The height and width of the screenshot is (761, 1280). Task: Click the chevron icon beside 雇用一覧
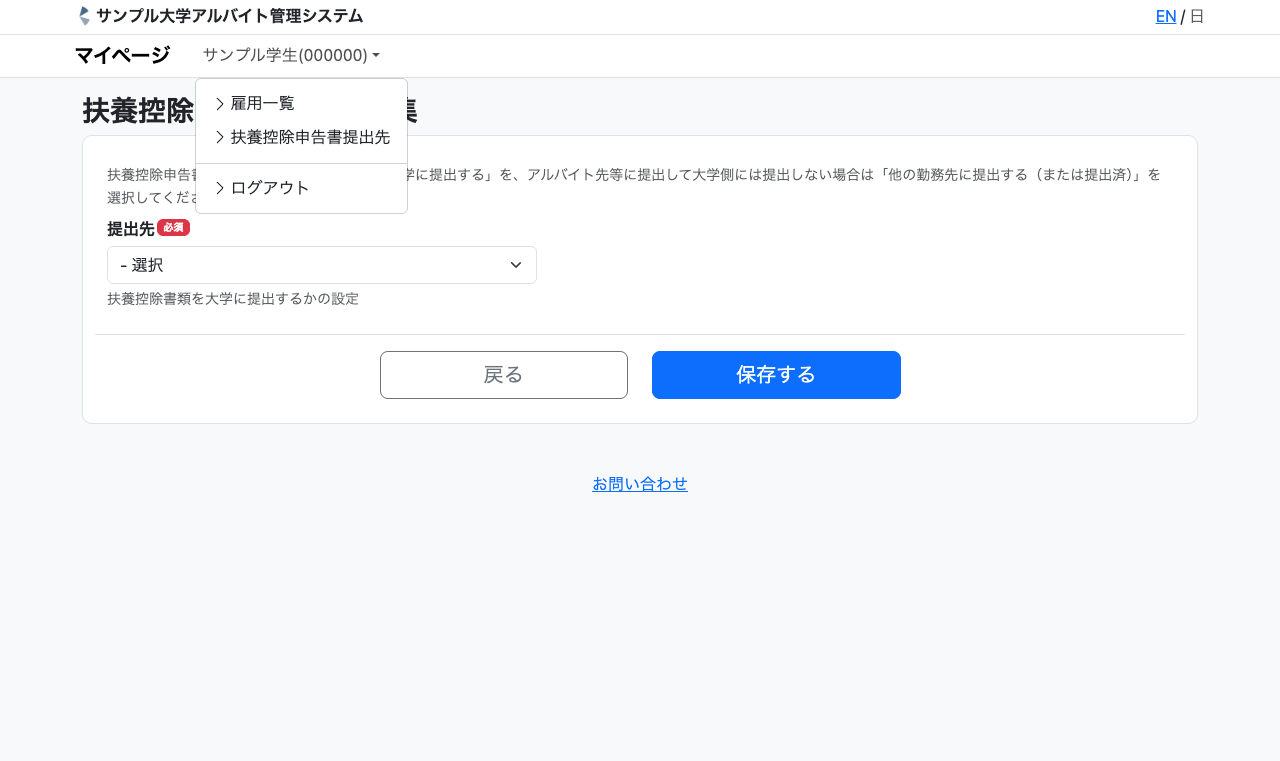pyautogui.click(x=220, y=104)
